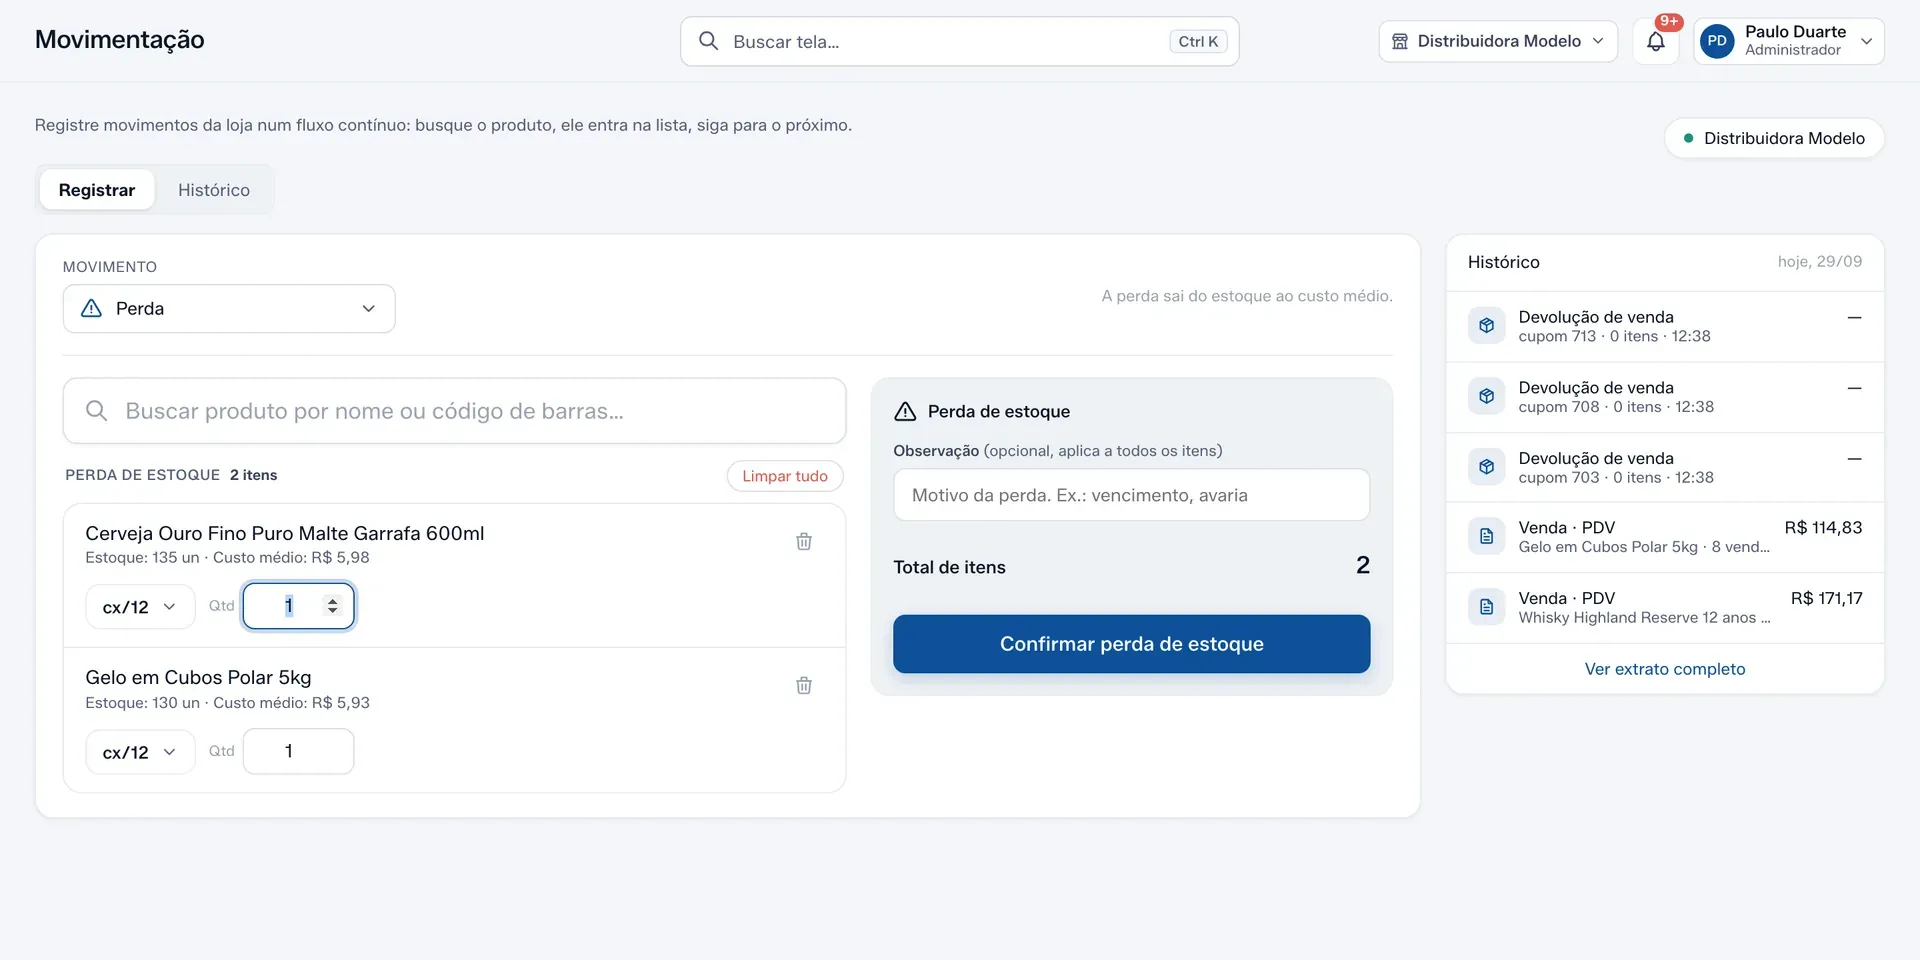This screenshot has height=960, width=1920.
Task: Click the store icon beside Distribuidora Modelo selector
Action: pyautogui.click(x=1400, y=41)
